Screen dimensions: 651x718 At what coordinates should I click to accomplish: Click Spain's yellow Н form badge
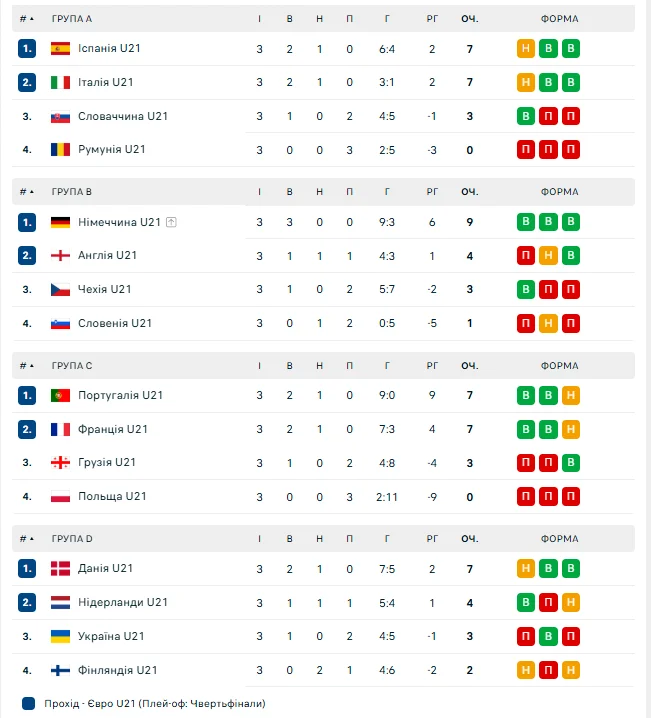[x=526, y=48]
